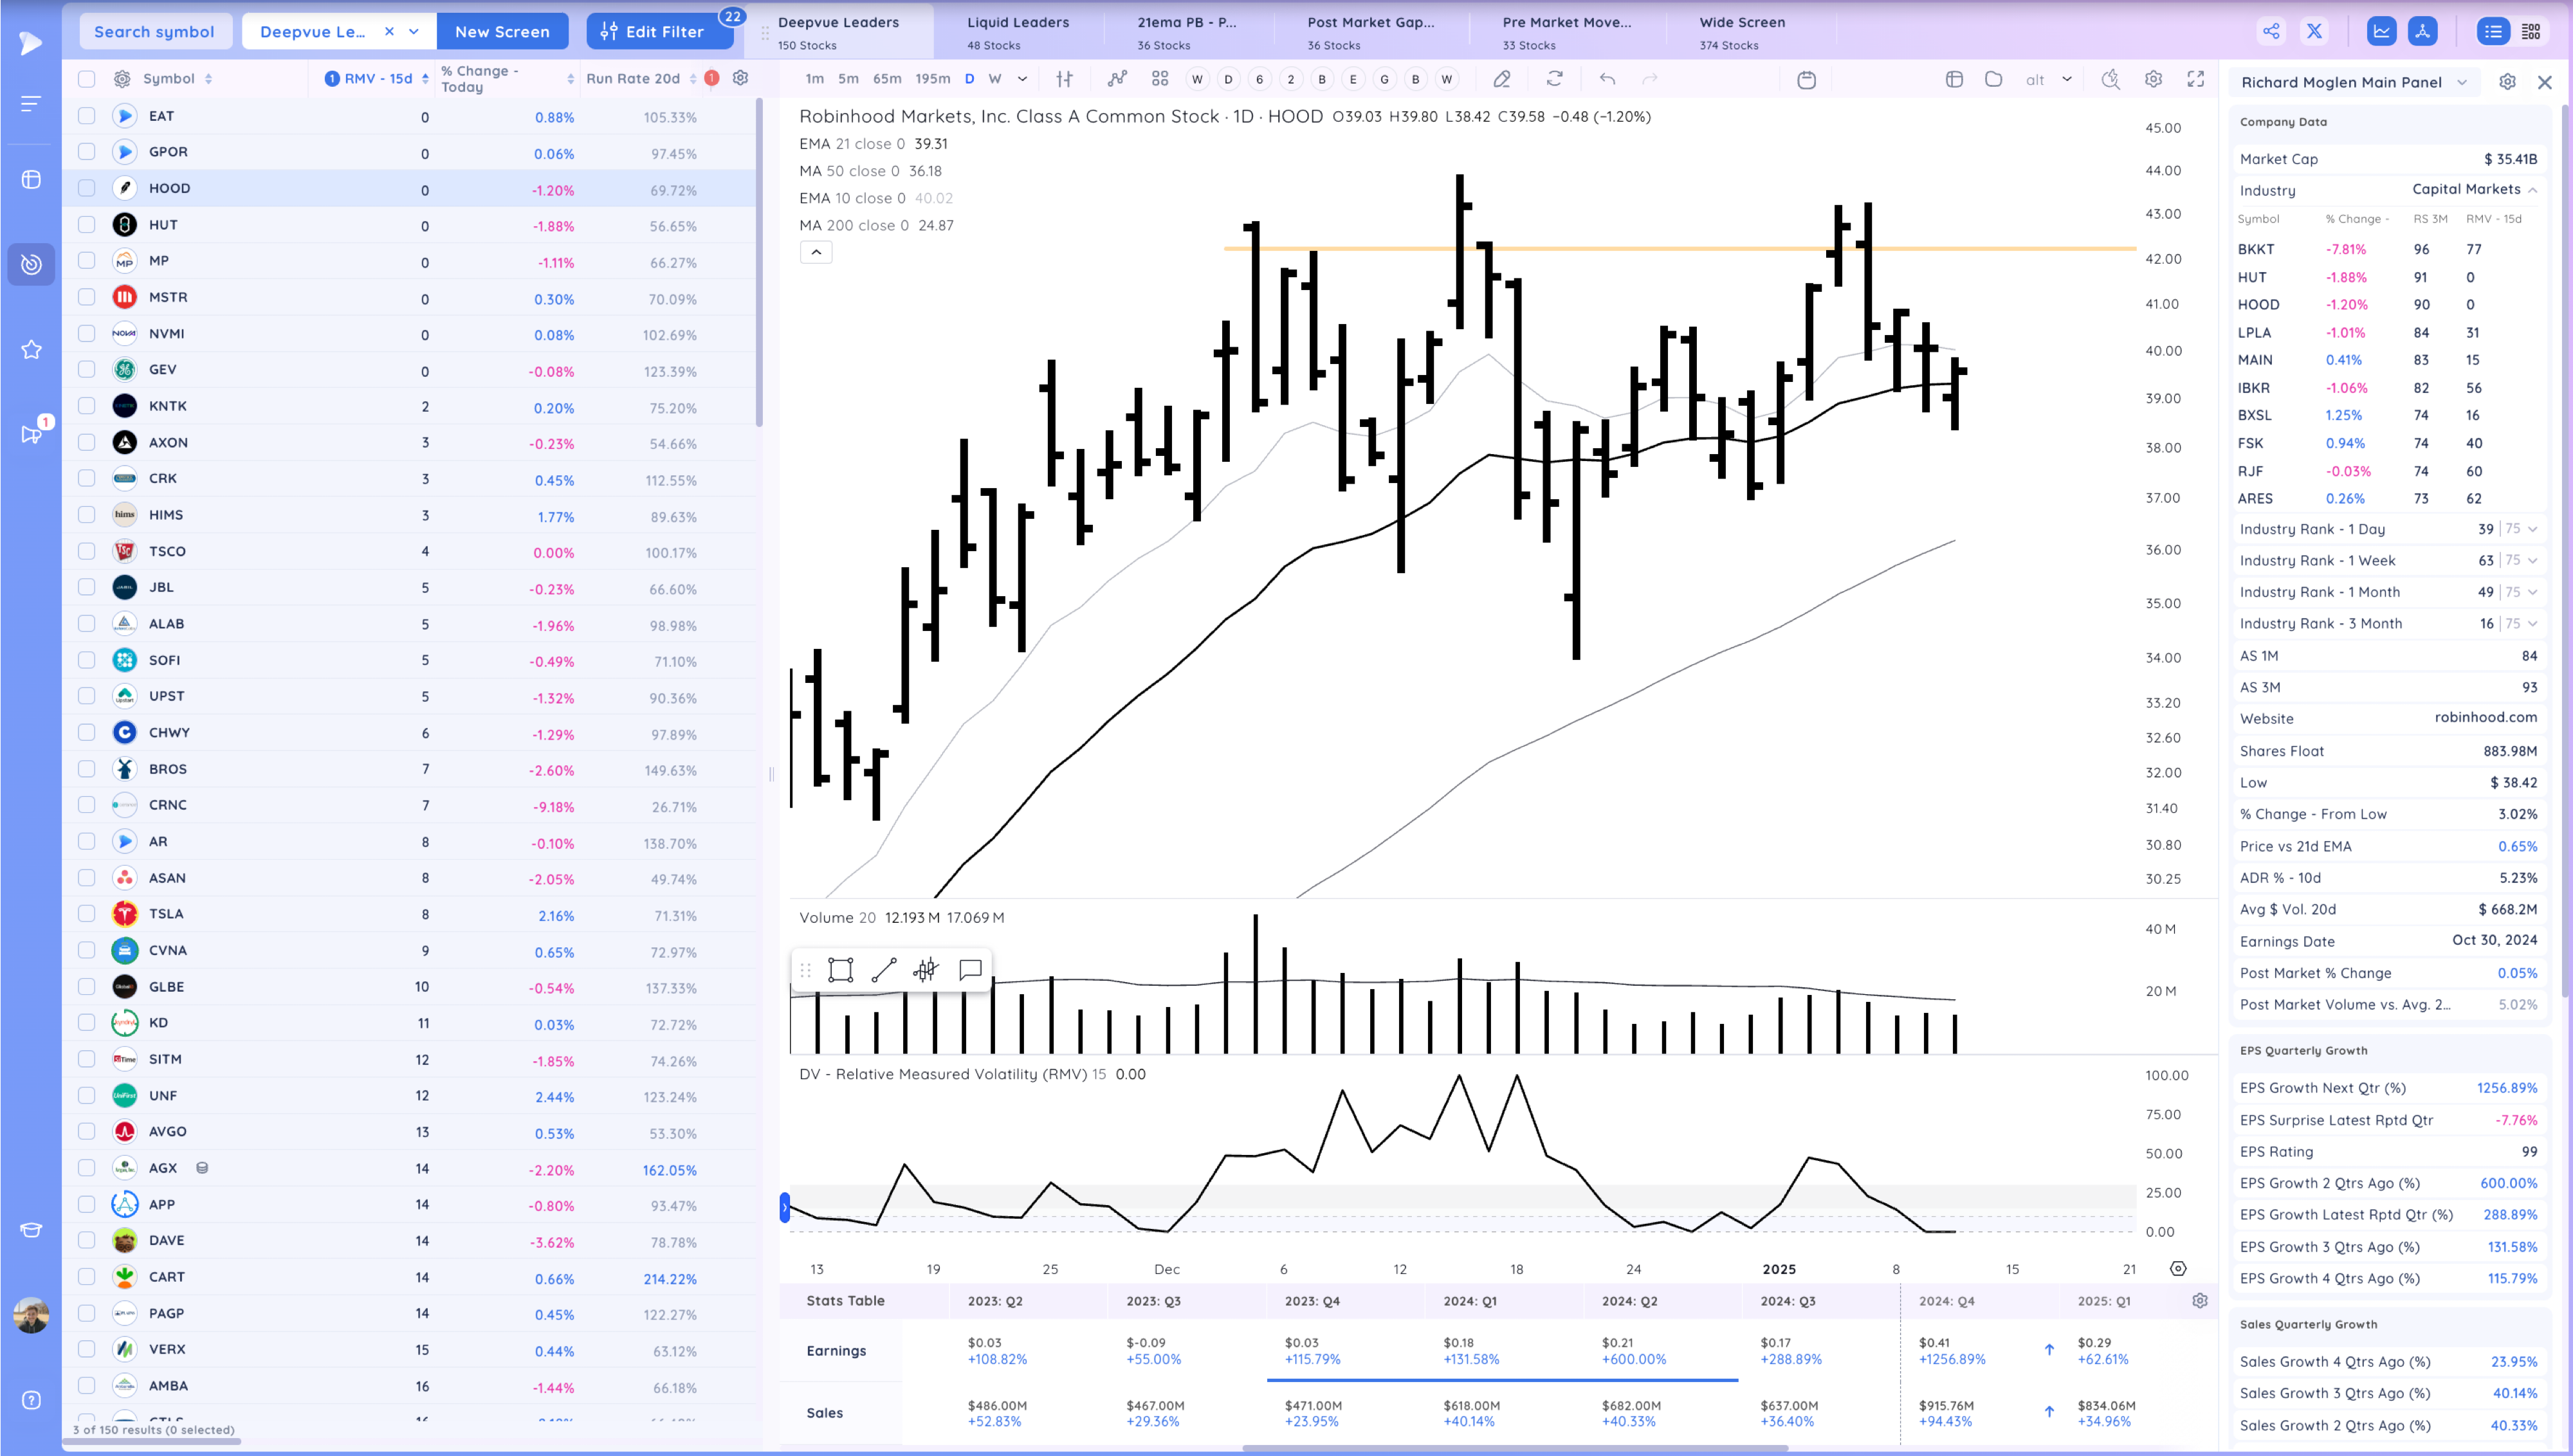2573x1456 pixels.
Task: Switch to Pre Market Movers tab
Action: (1567, 32)
